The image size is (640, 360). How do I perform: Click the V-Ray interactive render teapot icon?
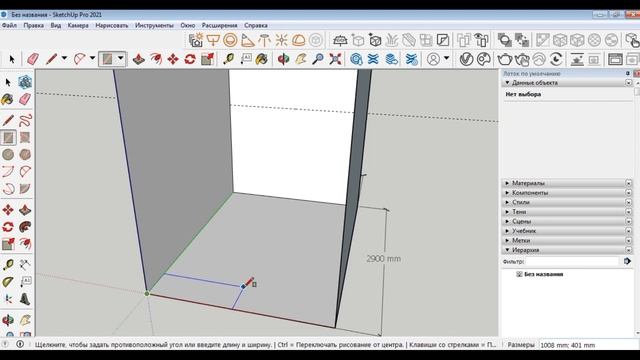click(522, 59)
